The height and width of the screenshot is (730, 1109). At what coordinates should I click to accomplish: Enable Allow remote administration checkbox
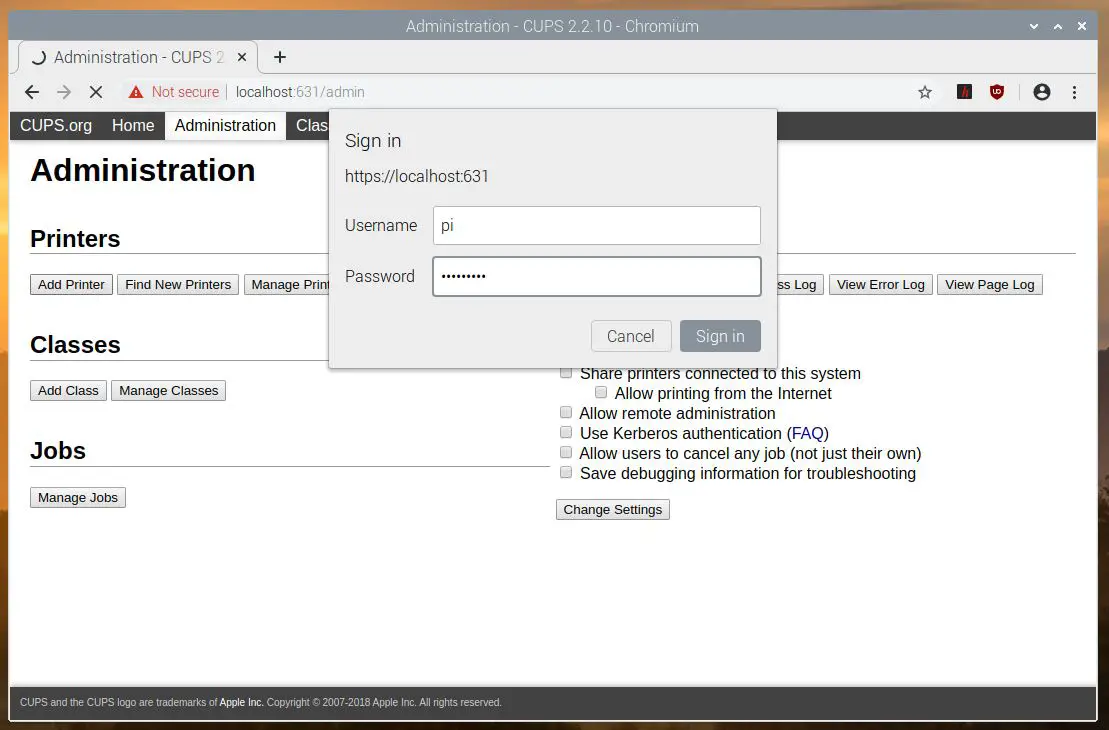[566, 413]
